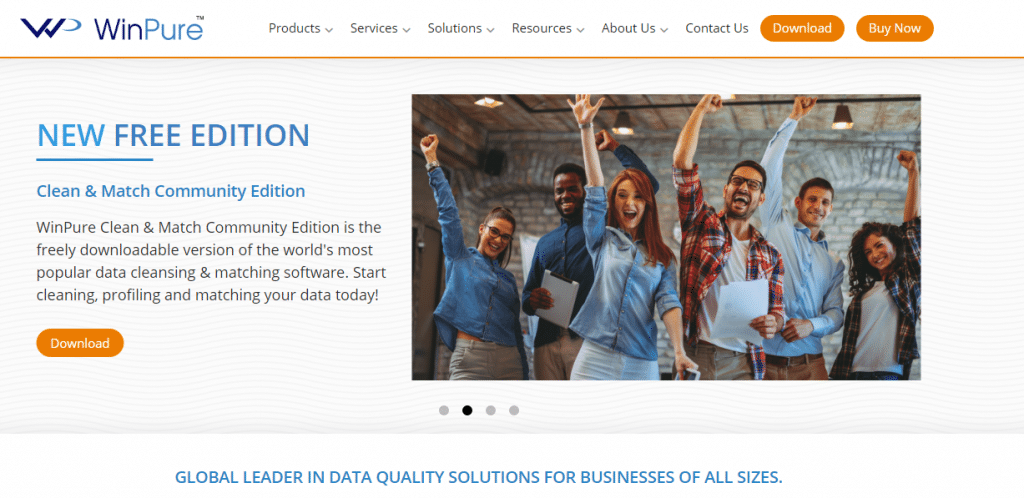Click the WinPure Community Edition description paragraph
1024x498 pixels.
click(x=211, y=261)
